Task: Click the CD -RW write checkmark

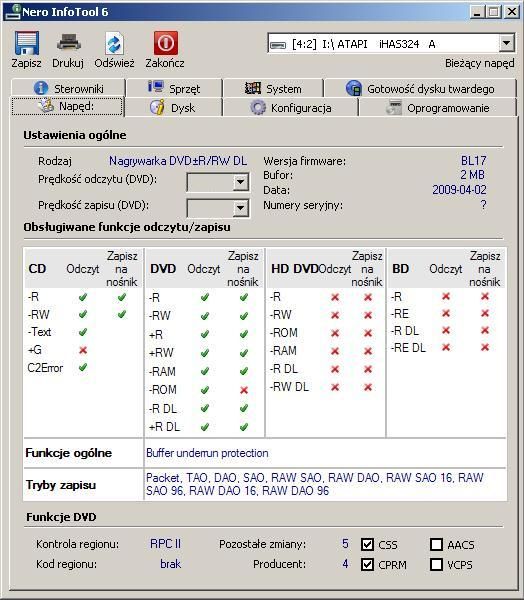Action: click(122, 315)
